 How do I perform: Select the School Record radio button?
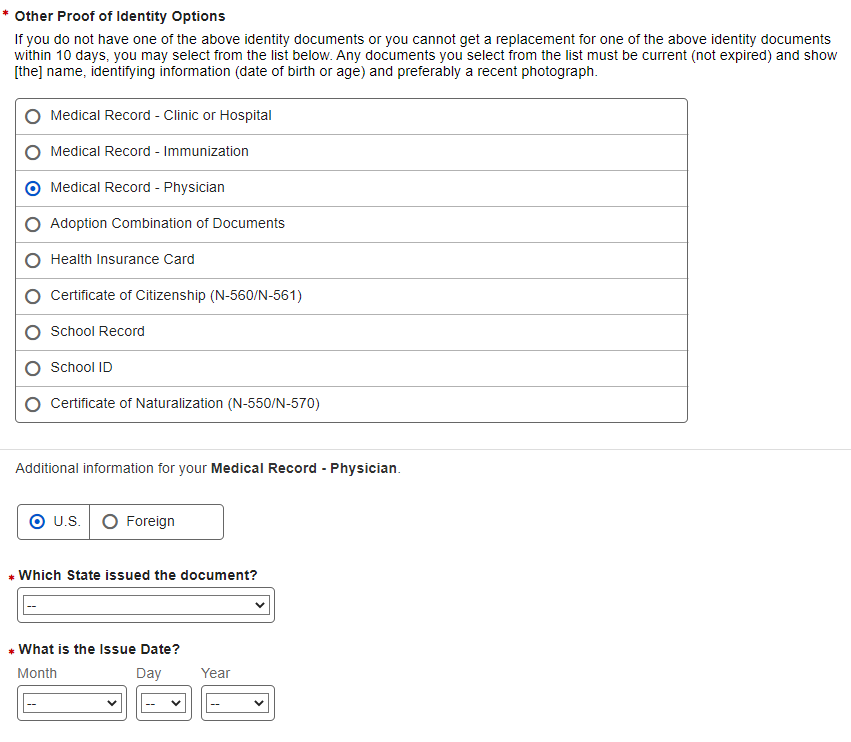coord(33,332)
